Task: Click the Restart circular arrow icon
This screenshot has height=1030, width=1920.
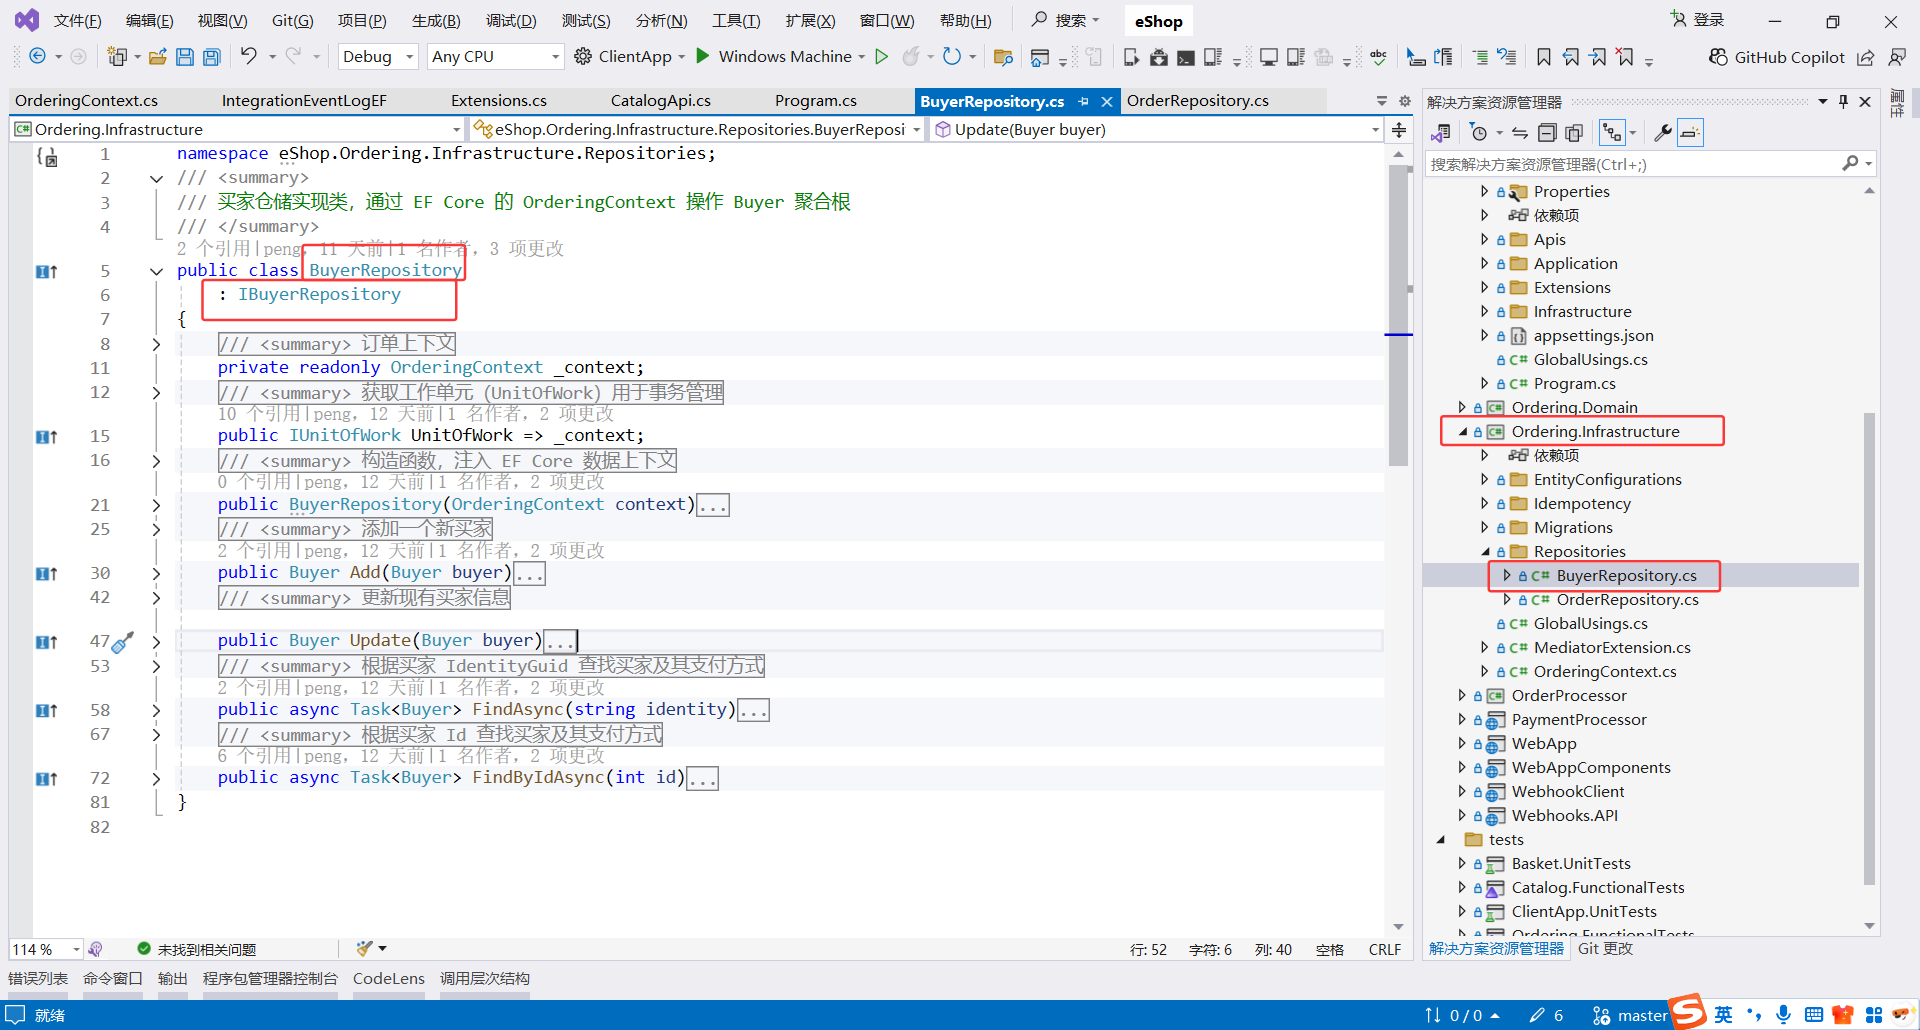Action: pos(952,57)
